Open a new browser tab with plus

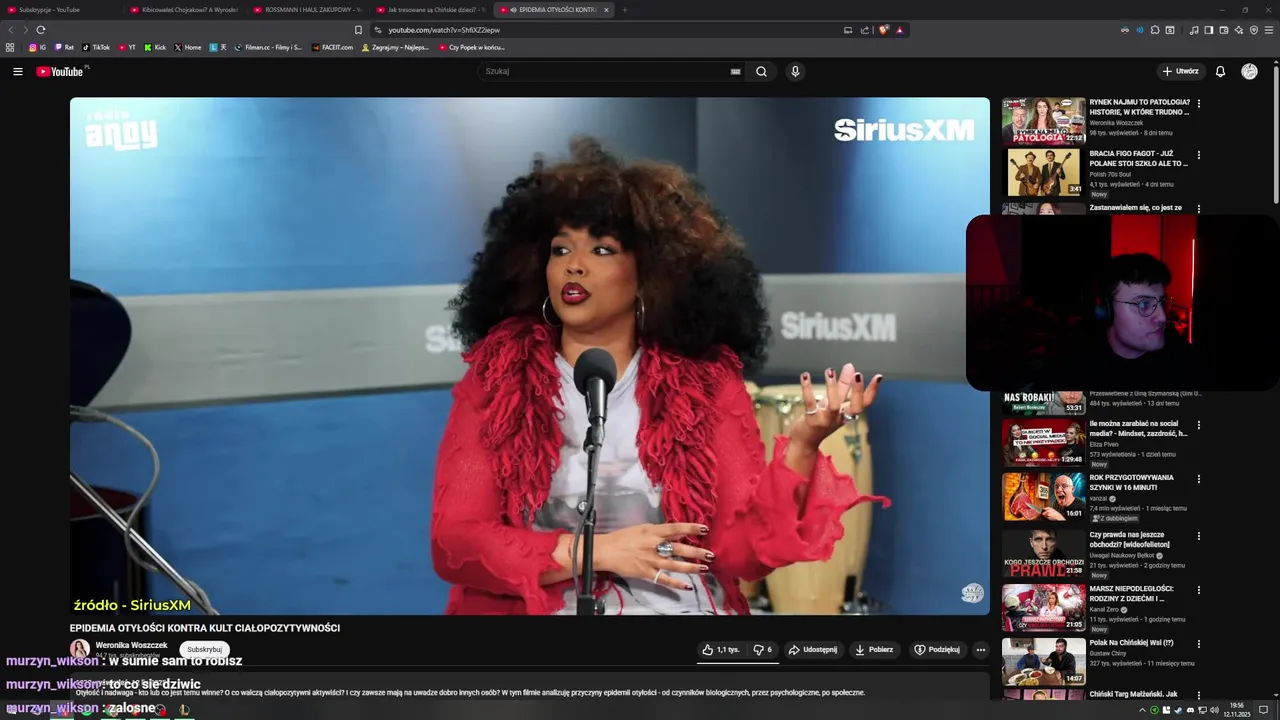pyautogui.click(x=625, y=10)
